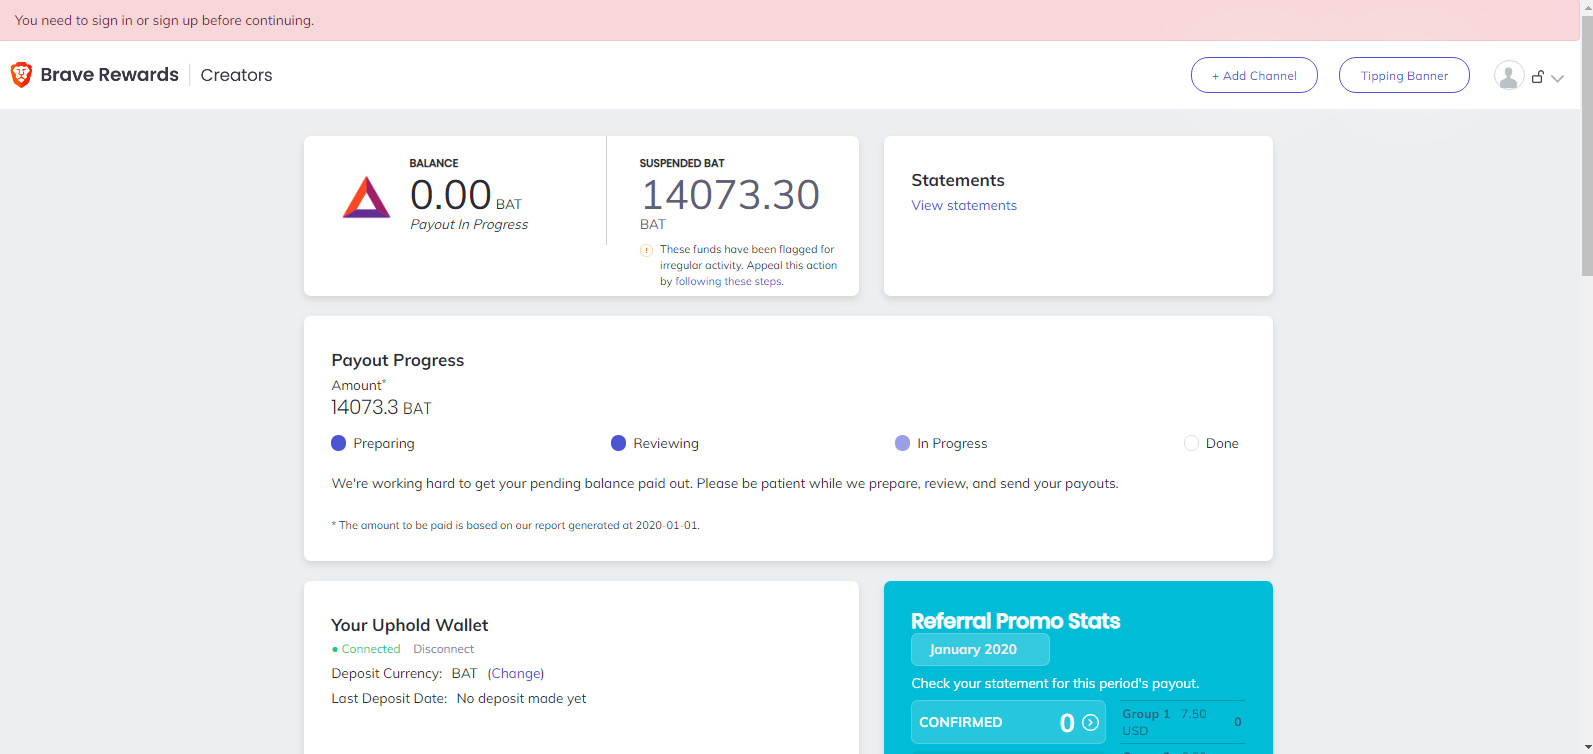The width and height of the screenshot is (1593, 754).
Task: Select the January 2020 referral period
Action: click(980, 649)
